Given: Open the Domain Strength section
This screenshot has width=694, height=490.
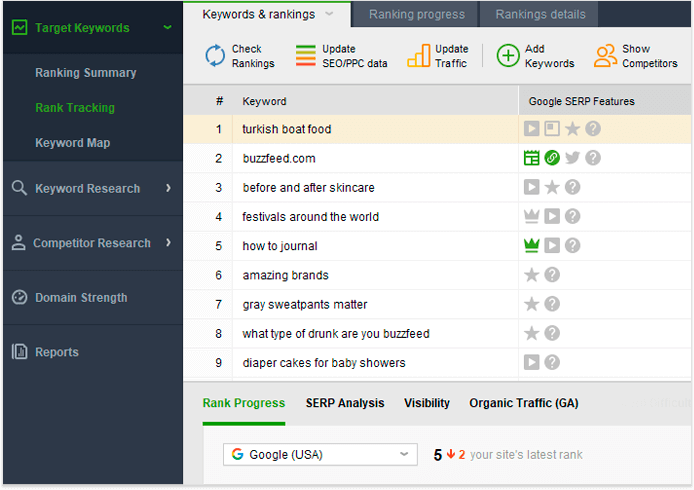Looking at the screenshot, I should (81, 298).
